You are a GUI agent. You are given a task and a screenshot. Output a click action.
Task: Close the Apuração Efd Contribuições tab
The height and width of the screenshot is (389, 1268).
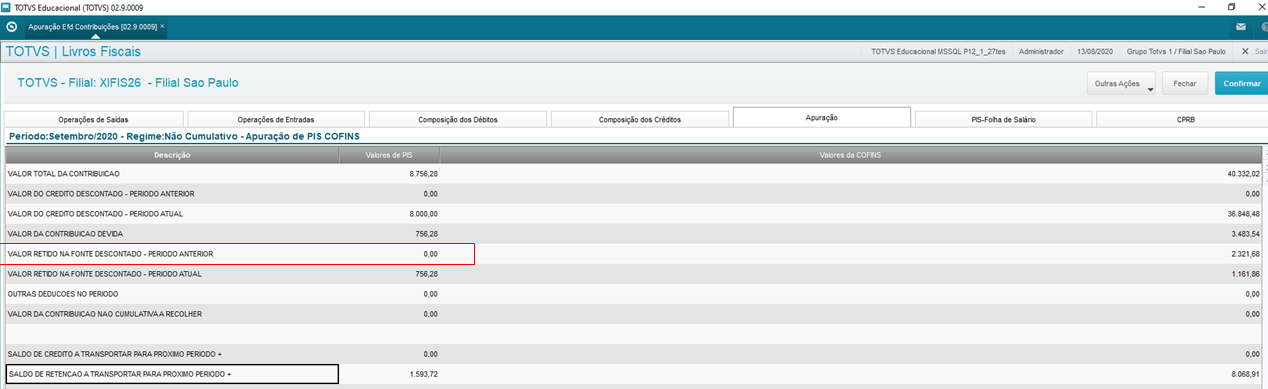tap(162, 26)
